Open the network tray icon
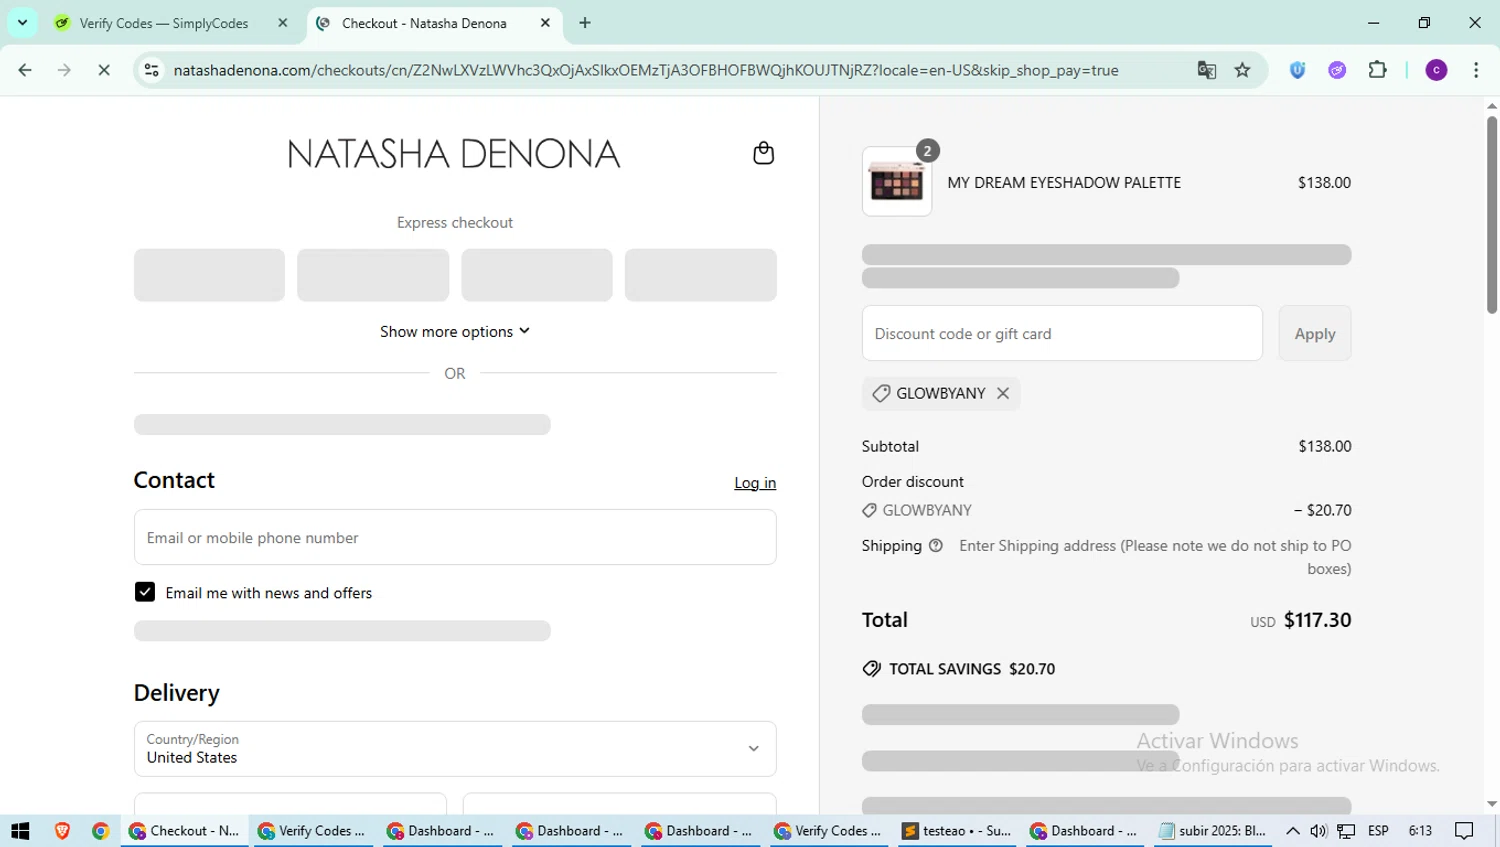 [x=1347, y=831]
